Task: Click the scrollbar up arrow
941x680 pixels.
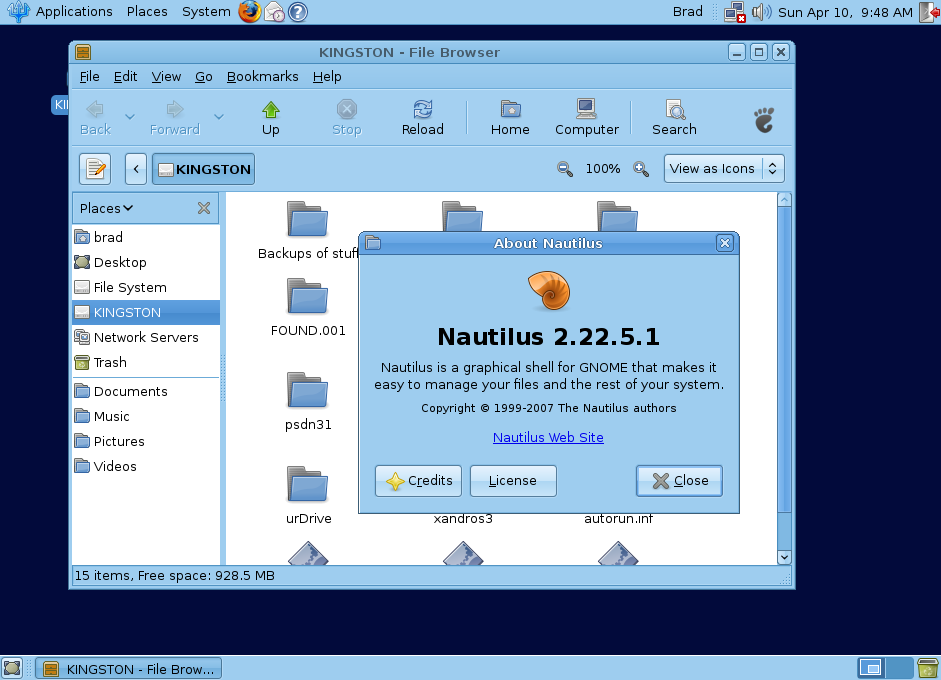Action: [x=784, y=200]
